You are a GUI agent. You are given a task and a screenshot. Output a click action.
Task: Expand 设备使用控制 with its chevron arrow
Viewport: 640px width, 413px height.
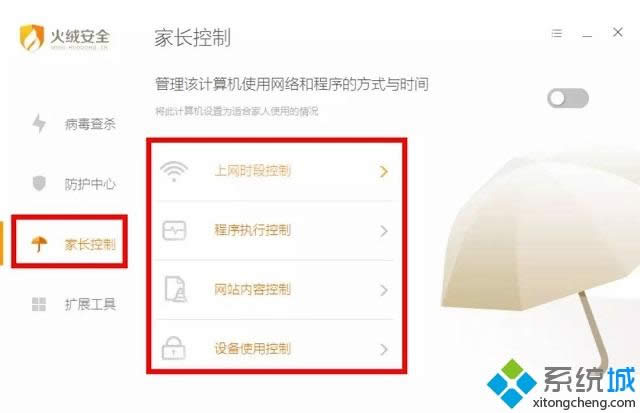(383, 349)
